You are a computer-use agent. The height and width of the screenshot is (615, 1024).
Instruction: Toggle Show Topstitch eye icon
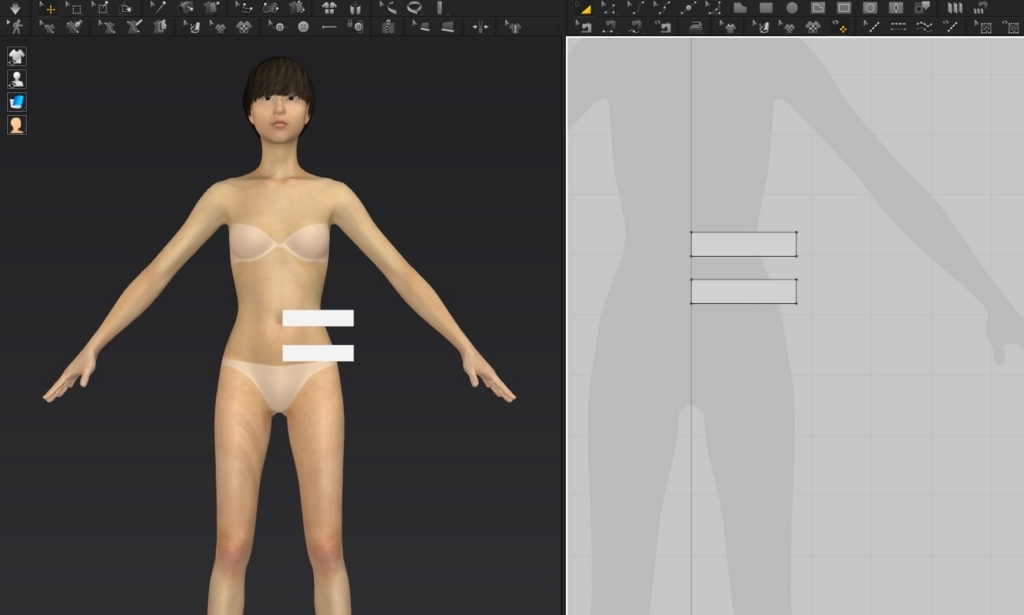click(952, 27)
